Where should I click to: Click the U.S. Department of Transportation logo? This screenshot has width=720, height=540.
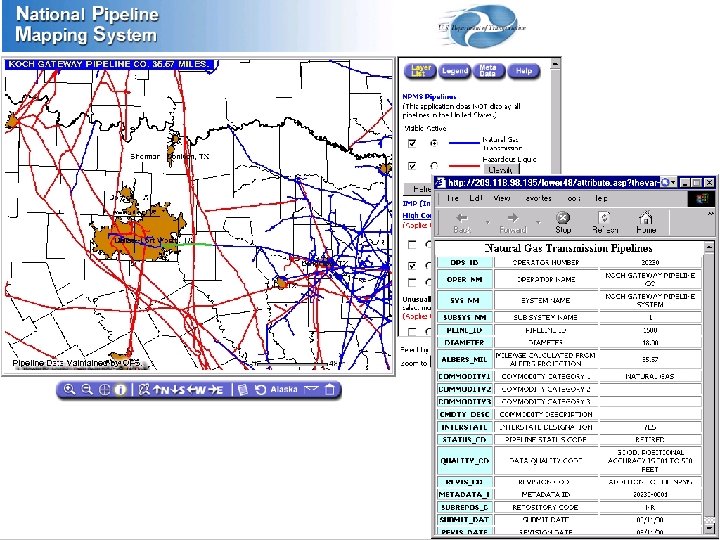click(482, 26)
